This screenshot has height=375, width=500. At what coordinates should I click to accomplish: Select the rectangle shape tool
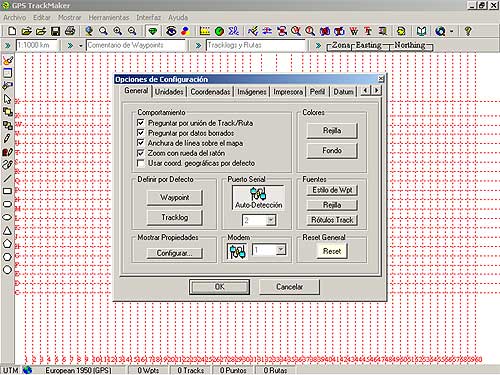tap(7, 191)
